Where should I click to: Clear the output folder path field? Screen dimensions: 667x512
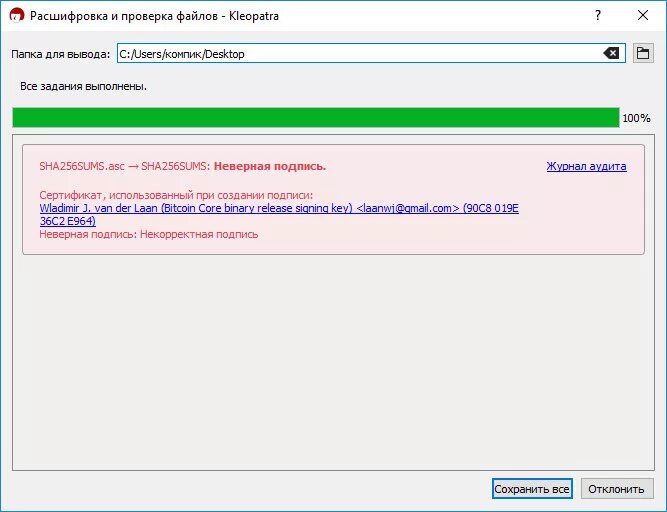611,53
